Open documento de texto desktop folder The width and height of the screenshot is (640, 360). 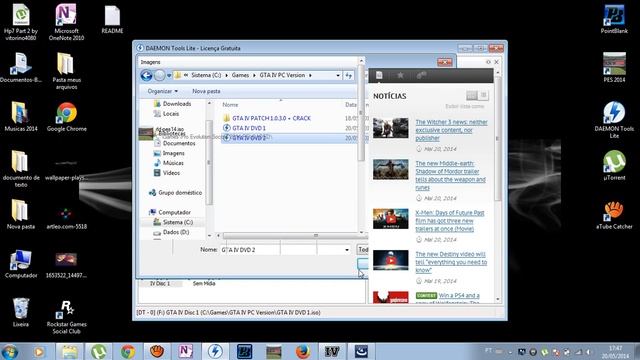click(x=21, y=168)
